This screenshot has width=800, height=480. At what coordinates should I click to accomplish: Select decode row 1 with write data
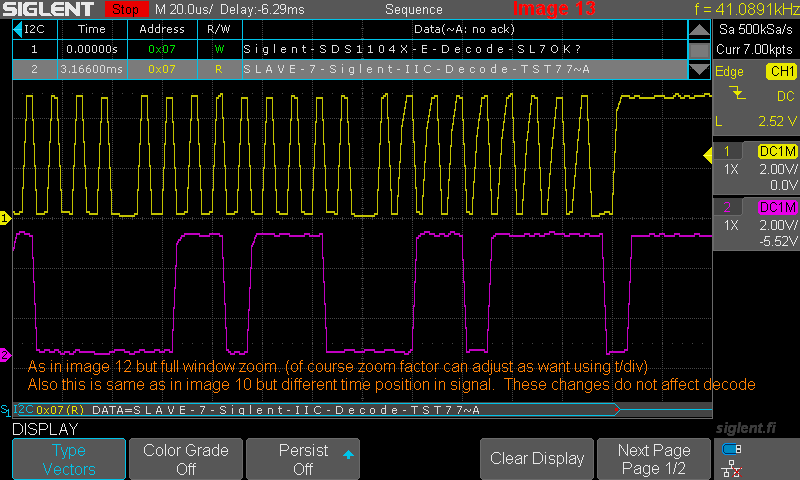(x=350, y=49)
